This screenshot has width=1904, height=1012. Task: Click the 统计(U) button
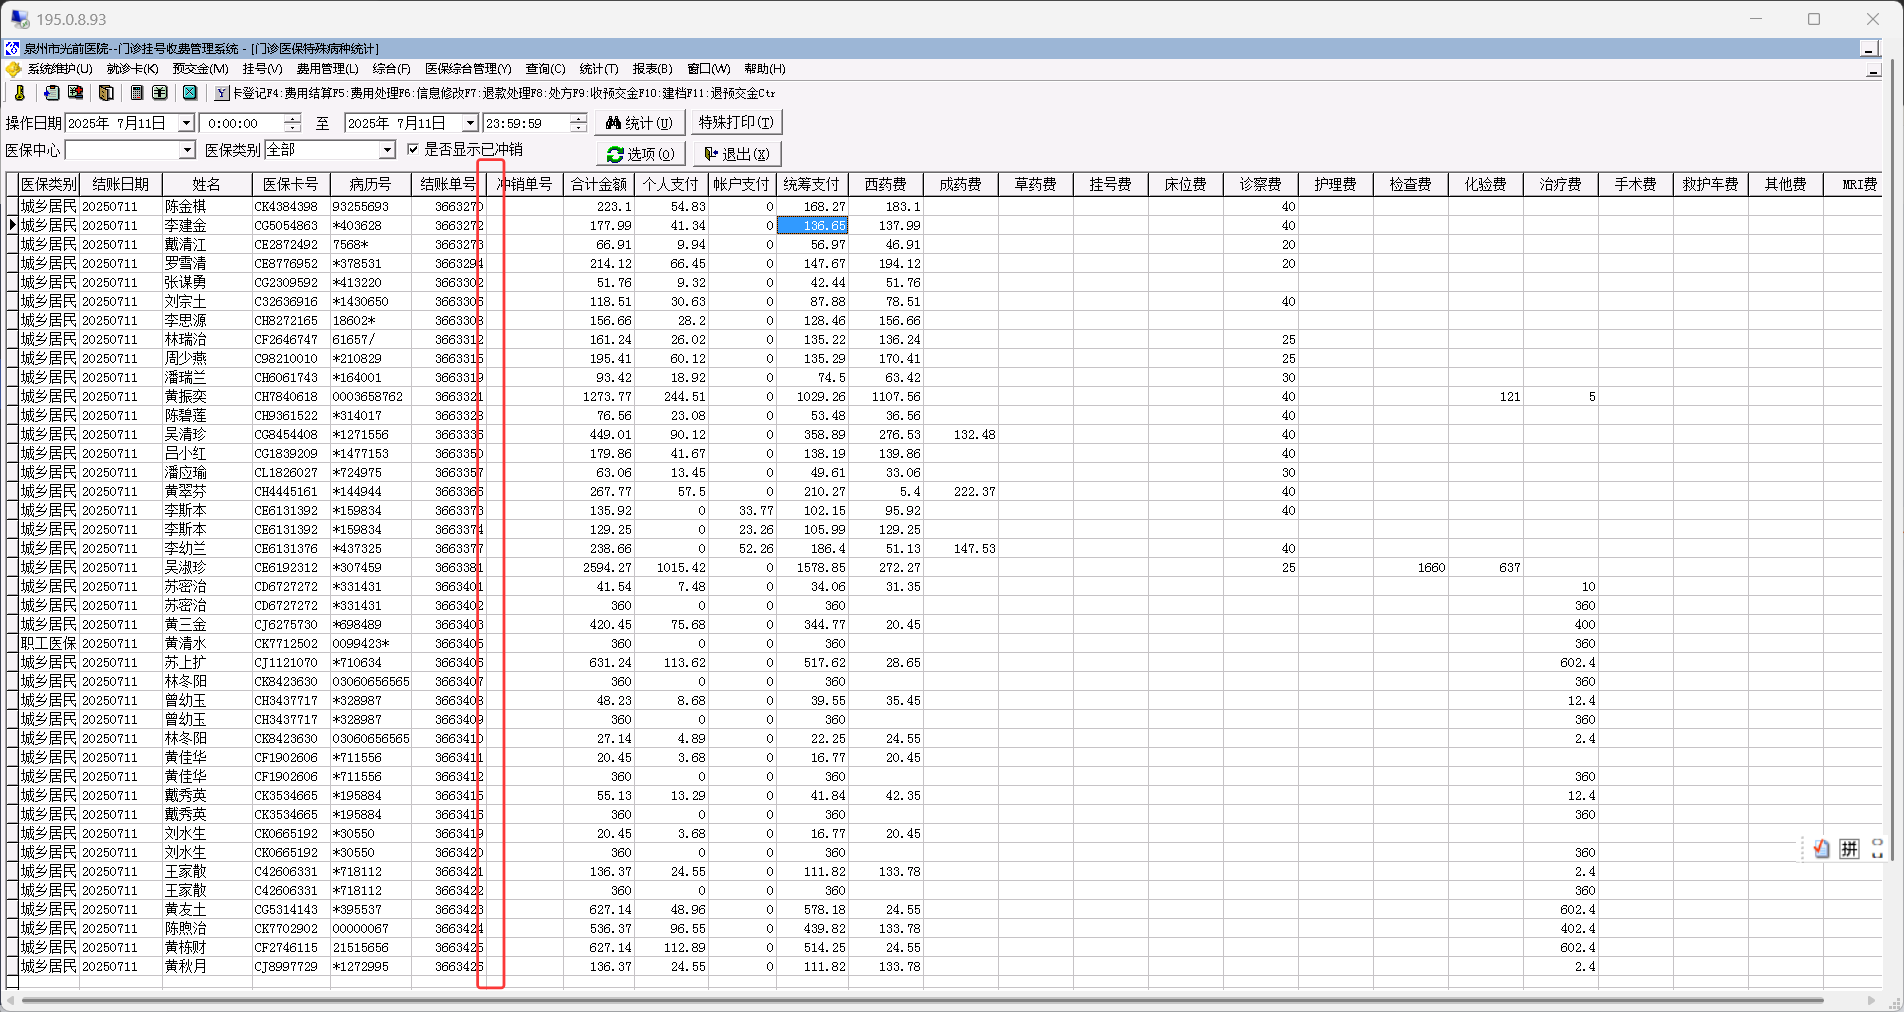click(x=640, y=123)
